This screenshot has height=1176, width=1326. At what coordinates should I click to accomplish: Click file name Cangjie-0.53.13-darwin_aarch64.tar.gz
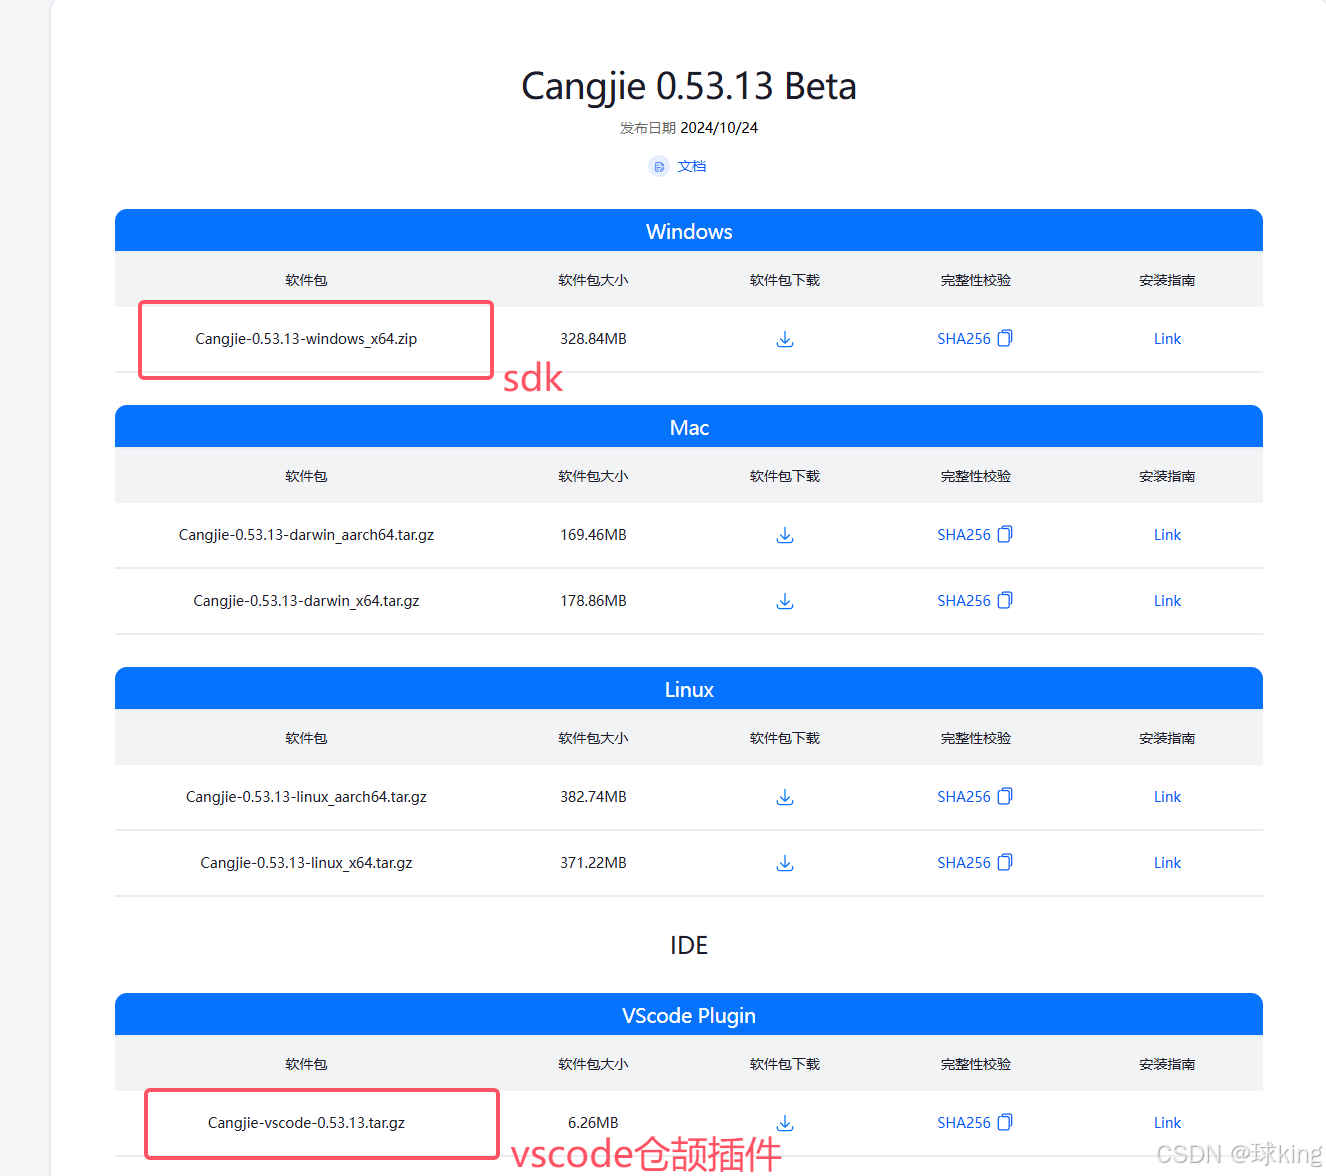[306, 535]
